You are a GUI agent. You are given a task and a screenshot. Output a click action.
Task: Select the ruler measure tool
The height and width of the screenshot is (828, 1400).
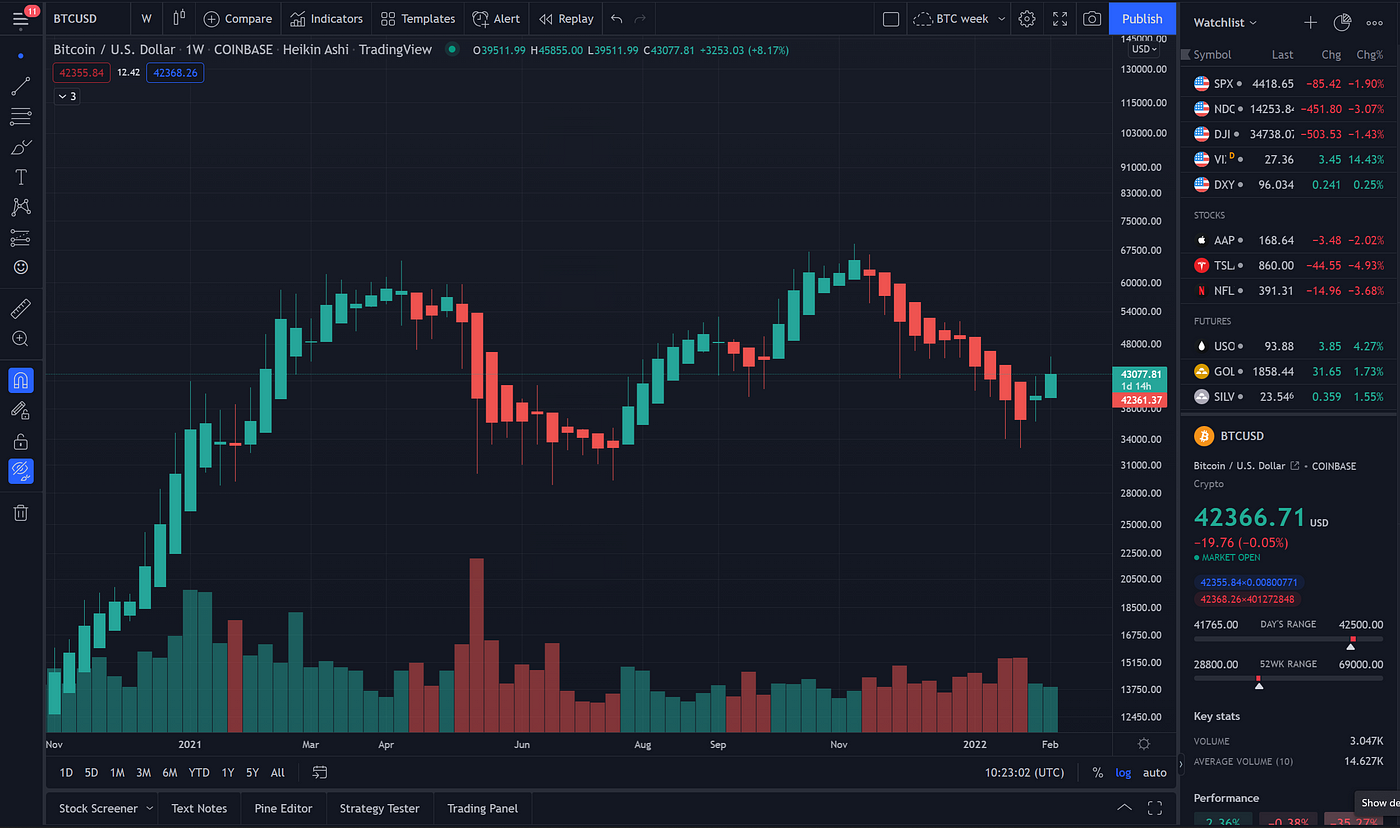[21, 309]
